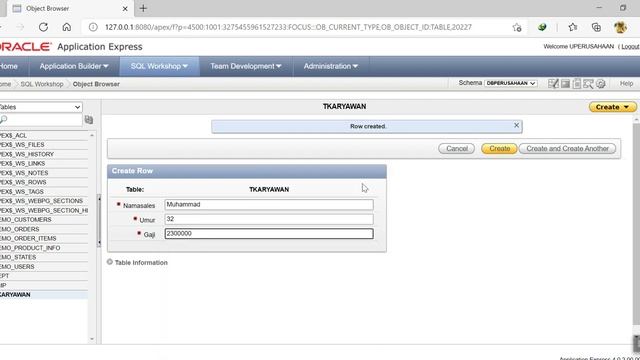Open the yellow Create dropdown button
This screenshot has height=360, width=640.
click(612, 107)
